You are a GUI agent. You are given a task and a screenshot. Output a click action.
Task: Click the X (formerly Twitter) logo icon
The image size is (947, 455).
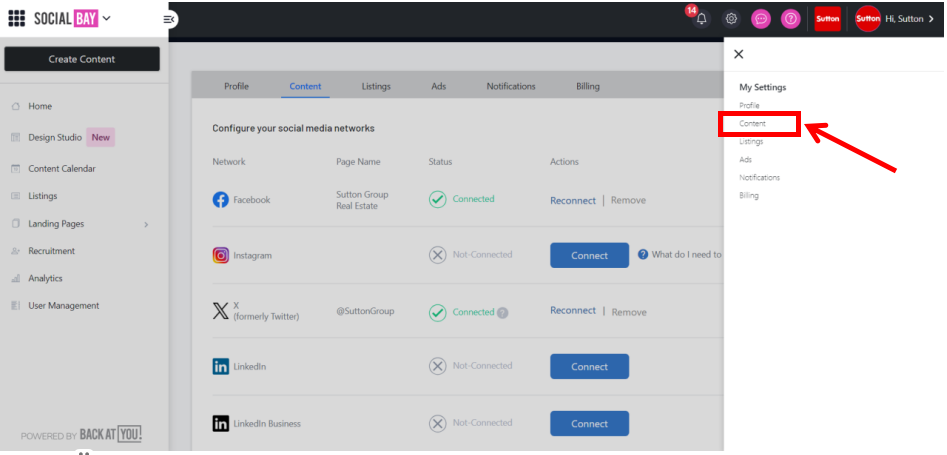(x=220, y=311)
